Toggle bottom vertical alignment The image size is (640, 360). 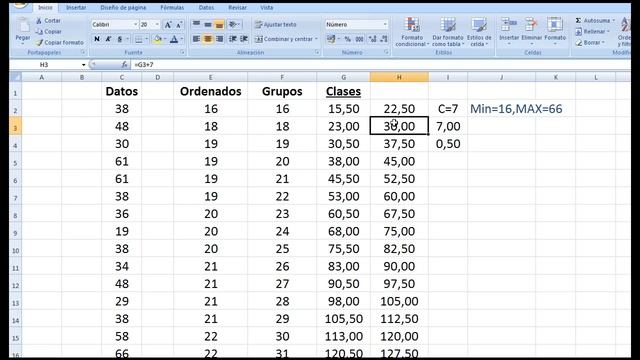(219, 24)
